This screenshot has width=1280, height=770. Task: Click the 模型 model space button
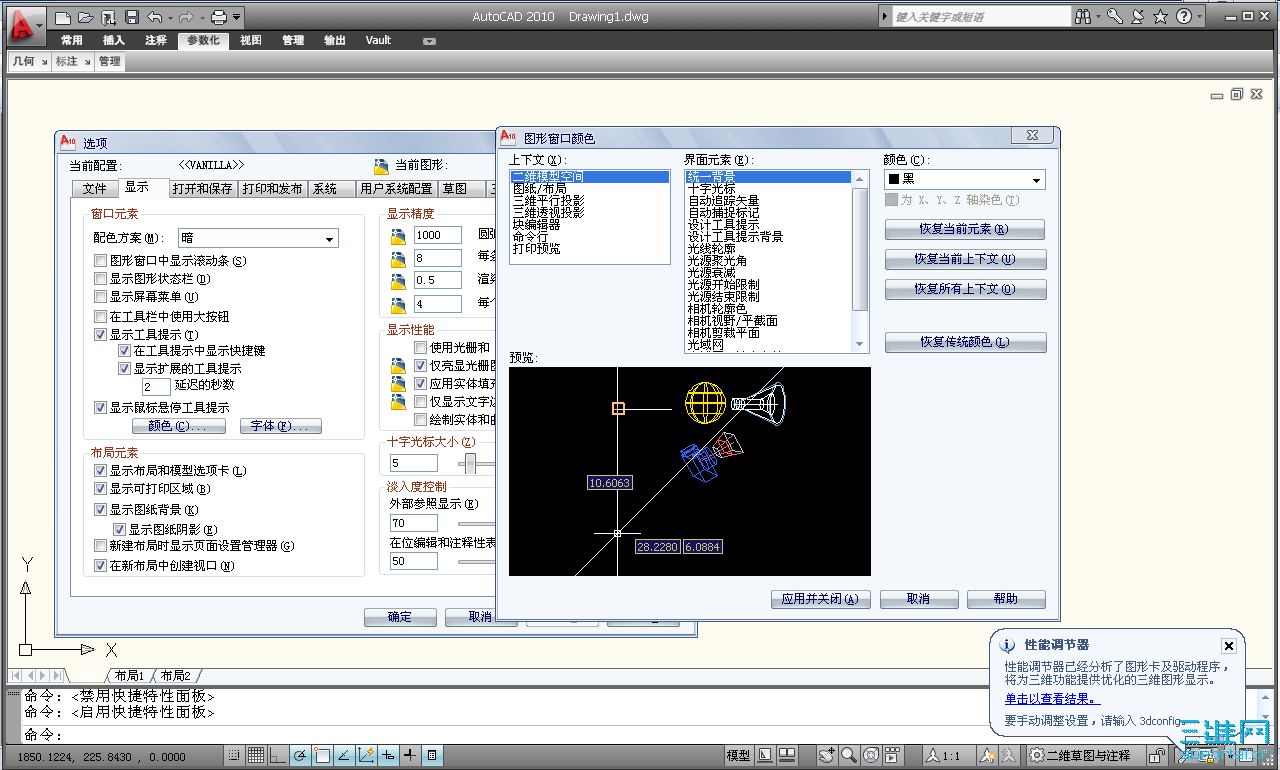pyautogui.click(x=739, y=755)
